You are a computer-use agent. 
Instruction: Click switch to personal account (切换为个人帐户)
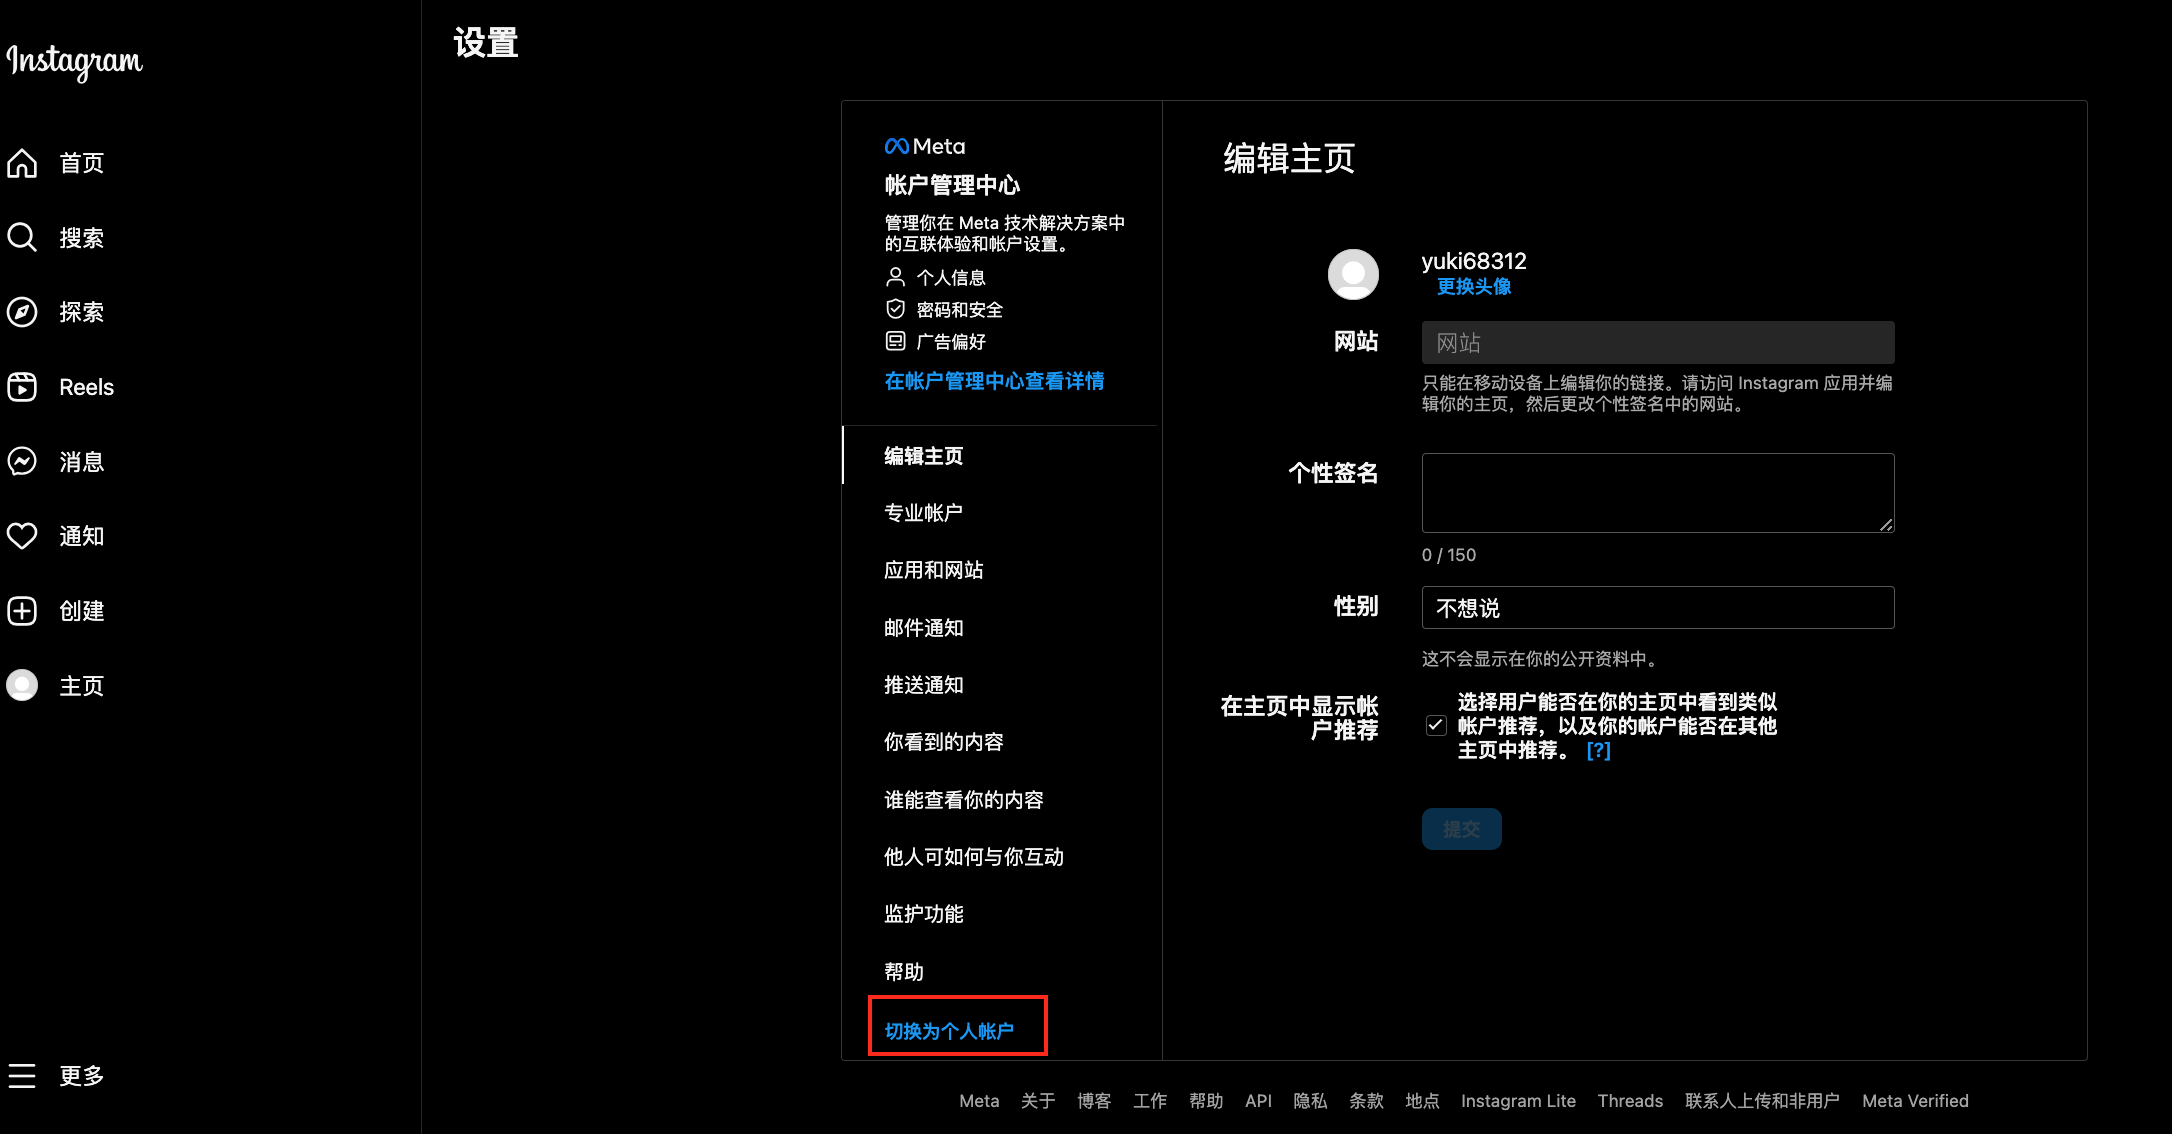click(x=949, y=1031)
